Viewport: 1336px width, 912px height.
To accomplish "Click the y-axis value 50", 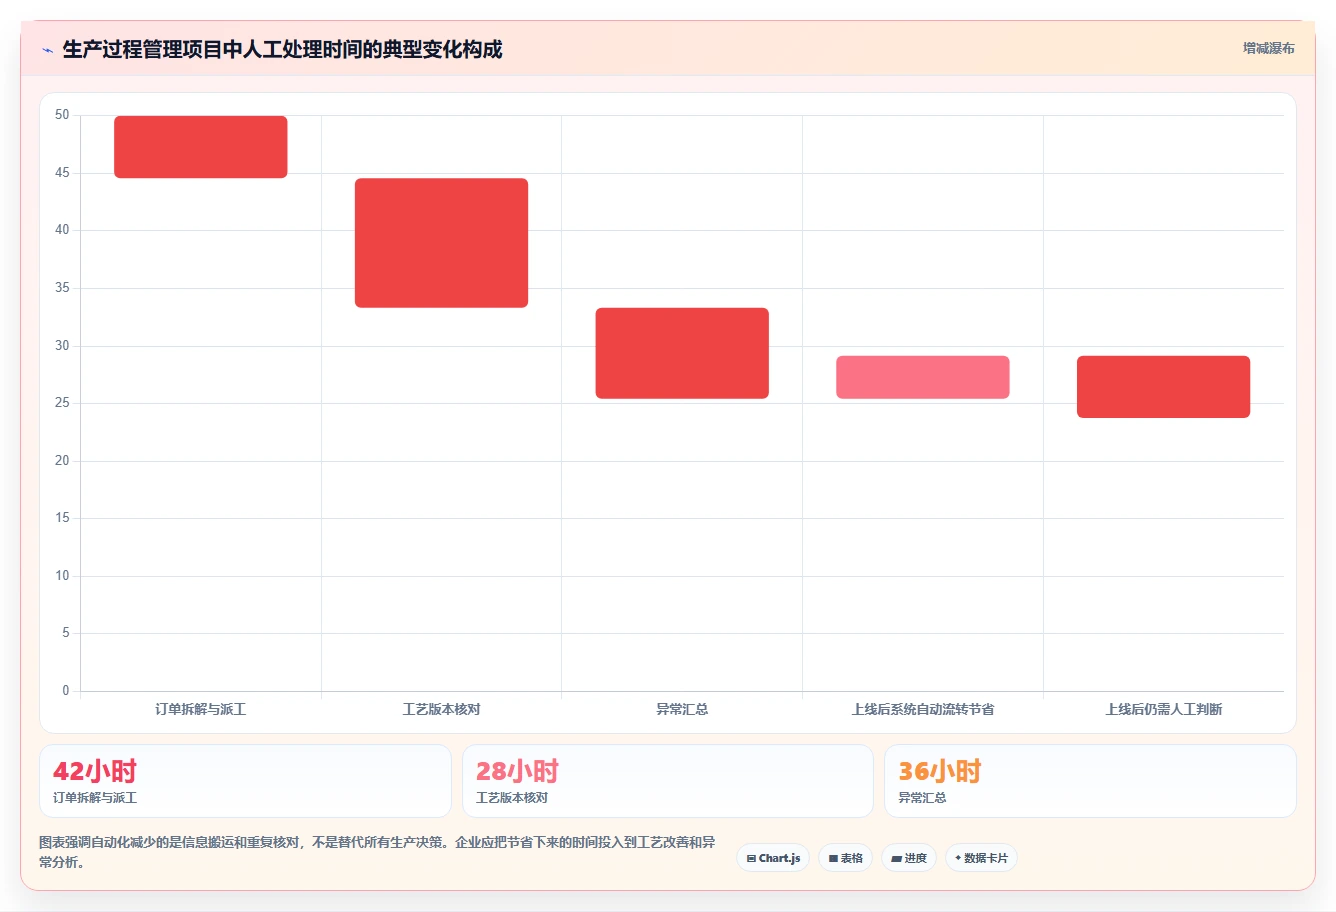I will click(62, 115).
